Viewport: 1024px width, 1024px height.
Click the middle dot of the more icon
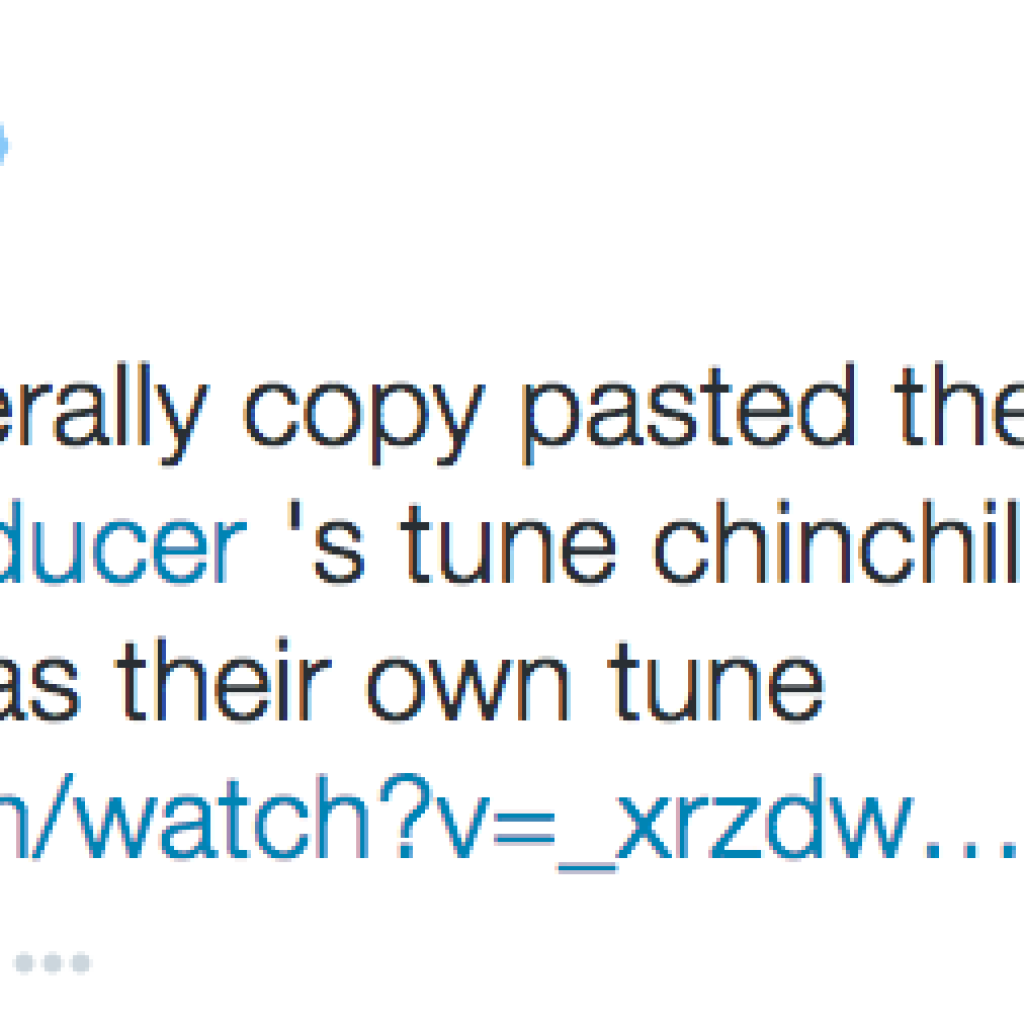52,963
